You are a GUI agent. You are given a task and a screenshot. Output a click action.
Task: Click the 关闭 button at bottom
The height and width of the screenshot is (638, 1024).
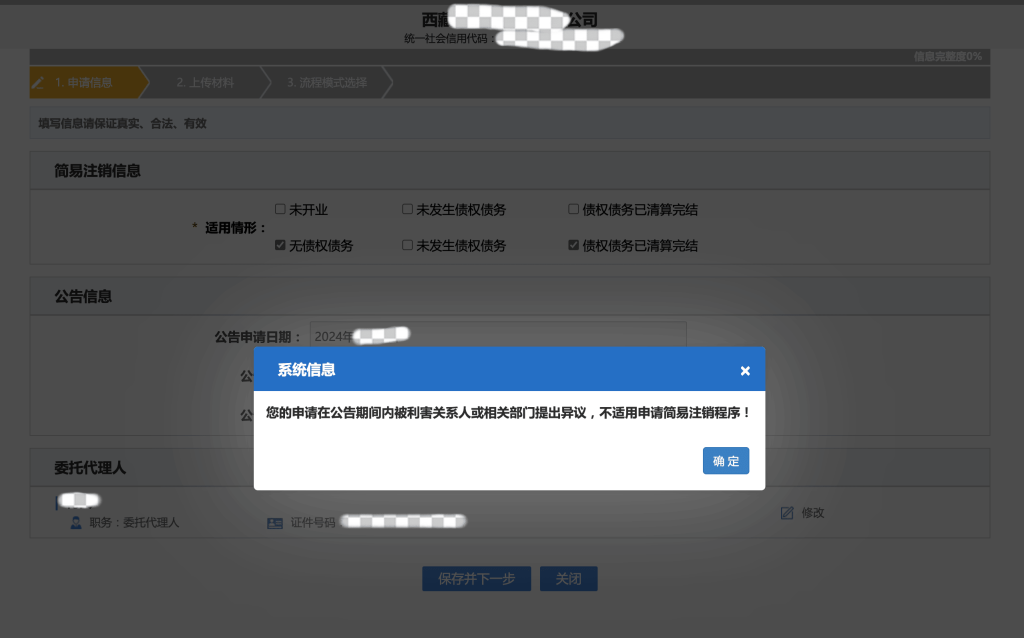[568, 579]
